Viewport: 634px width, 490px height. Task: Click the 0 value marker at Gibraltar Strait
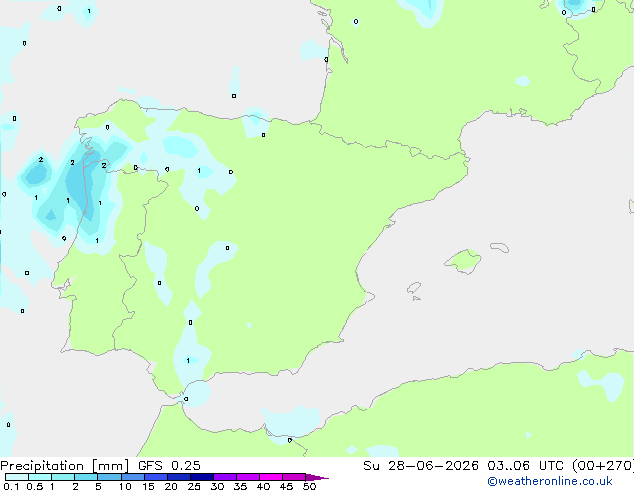click(186, 399)
